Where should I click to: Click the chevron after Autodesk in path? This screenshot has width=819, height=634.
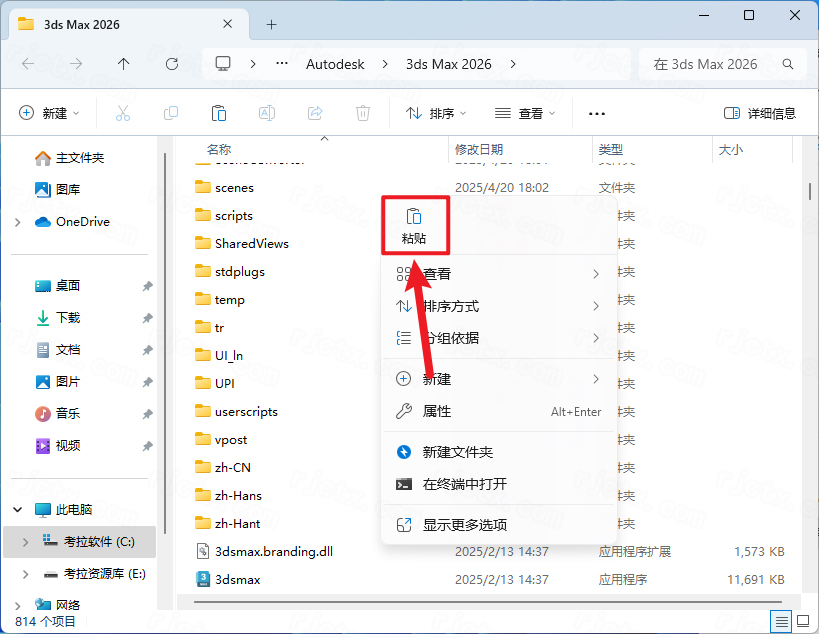pyautogui.click(x=385, y=64)
